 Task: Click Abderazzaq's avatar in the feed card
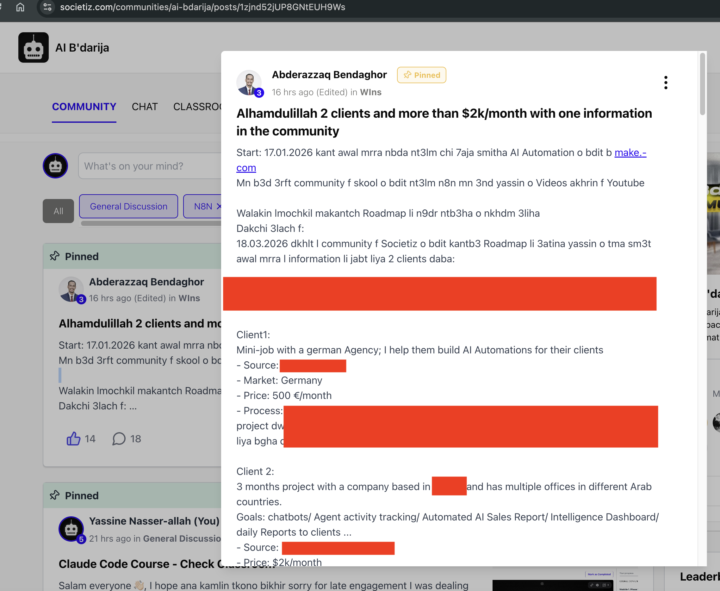pyautogui.click(x=71, y=289)
